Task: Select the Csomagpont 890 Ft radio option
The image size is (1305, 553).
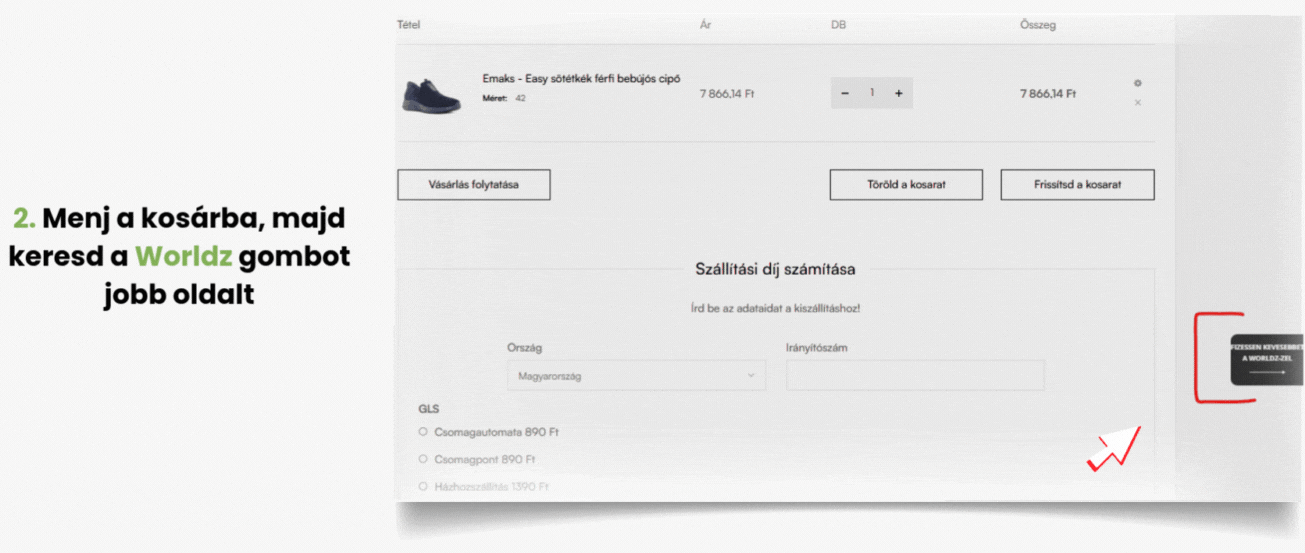Action: tap(423, 459)
